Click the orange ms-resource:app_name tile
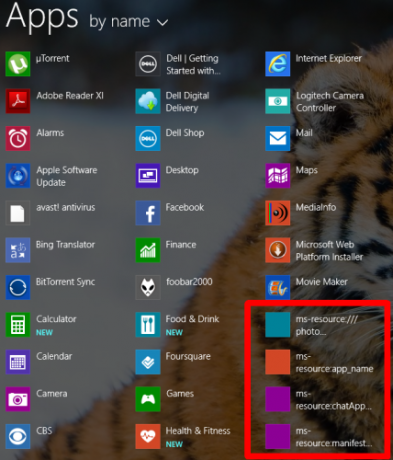 click(278, 362)
